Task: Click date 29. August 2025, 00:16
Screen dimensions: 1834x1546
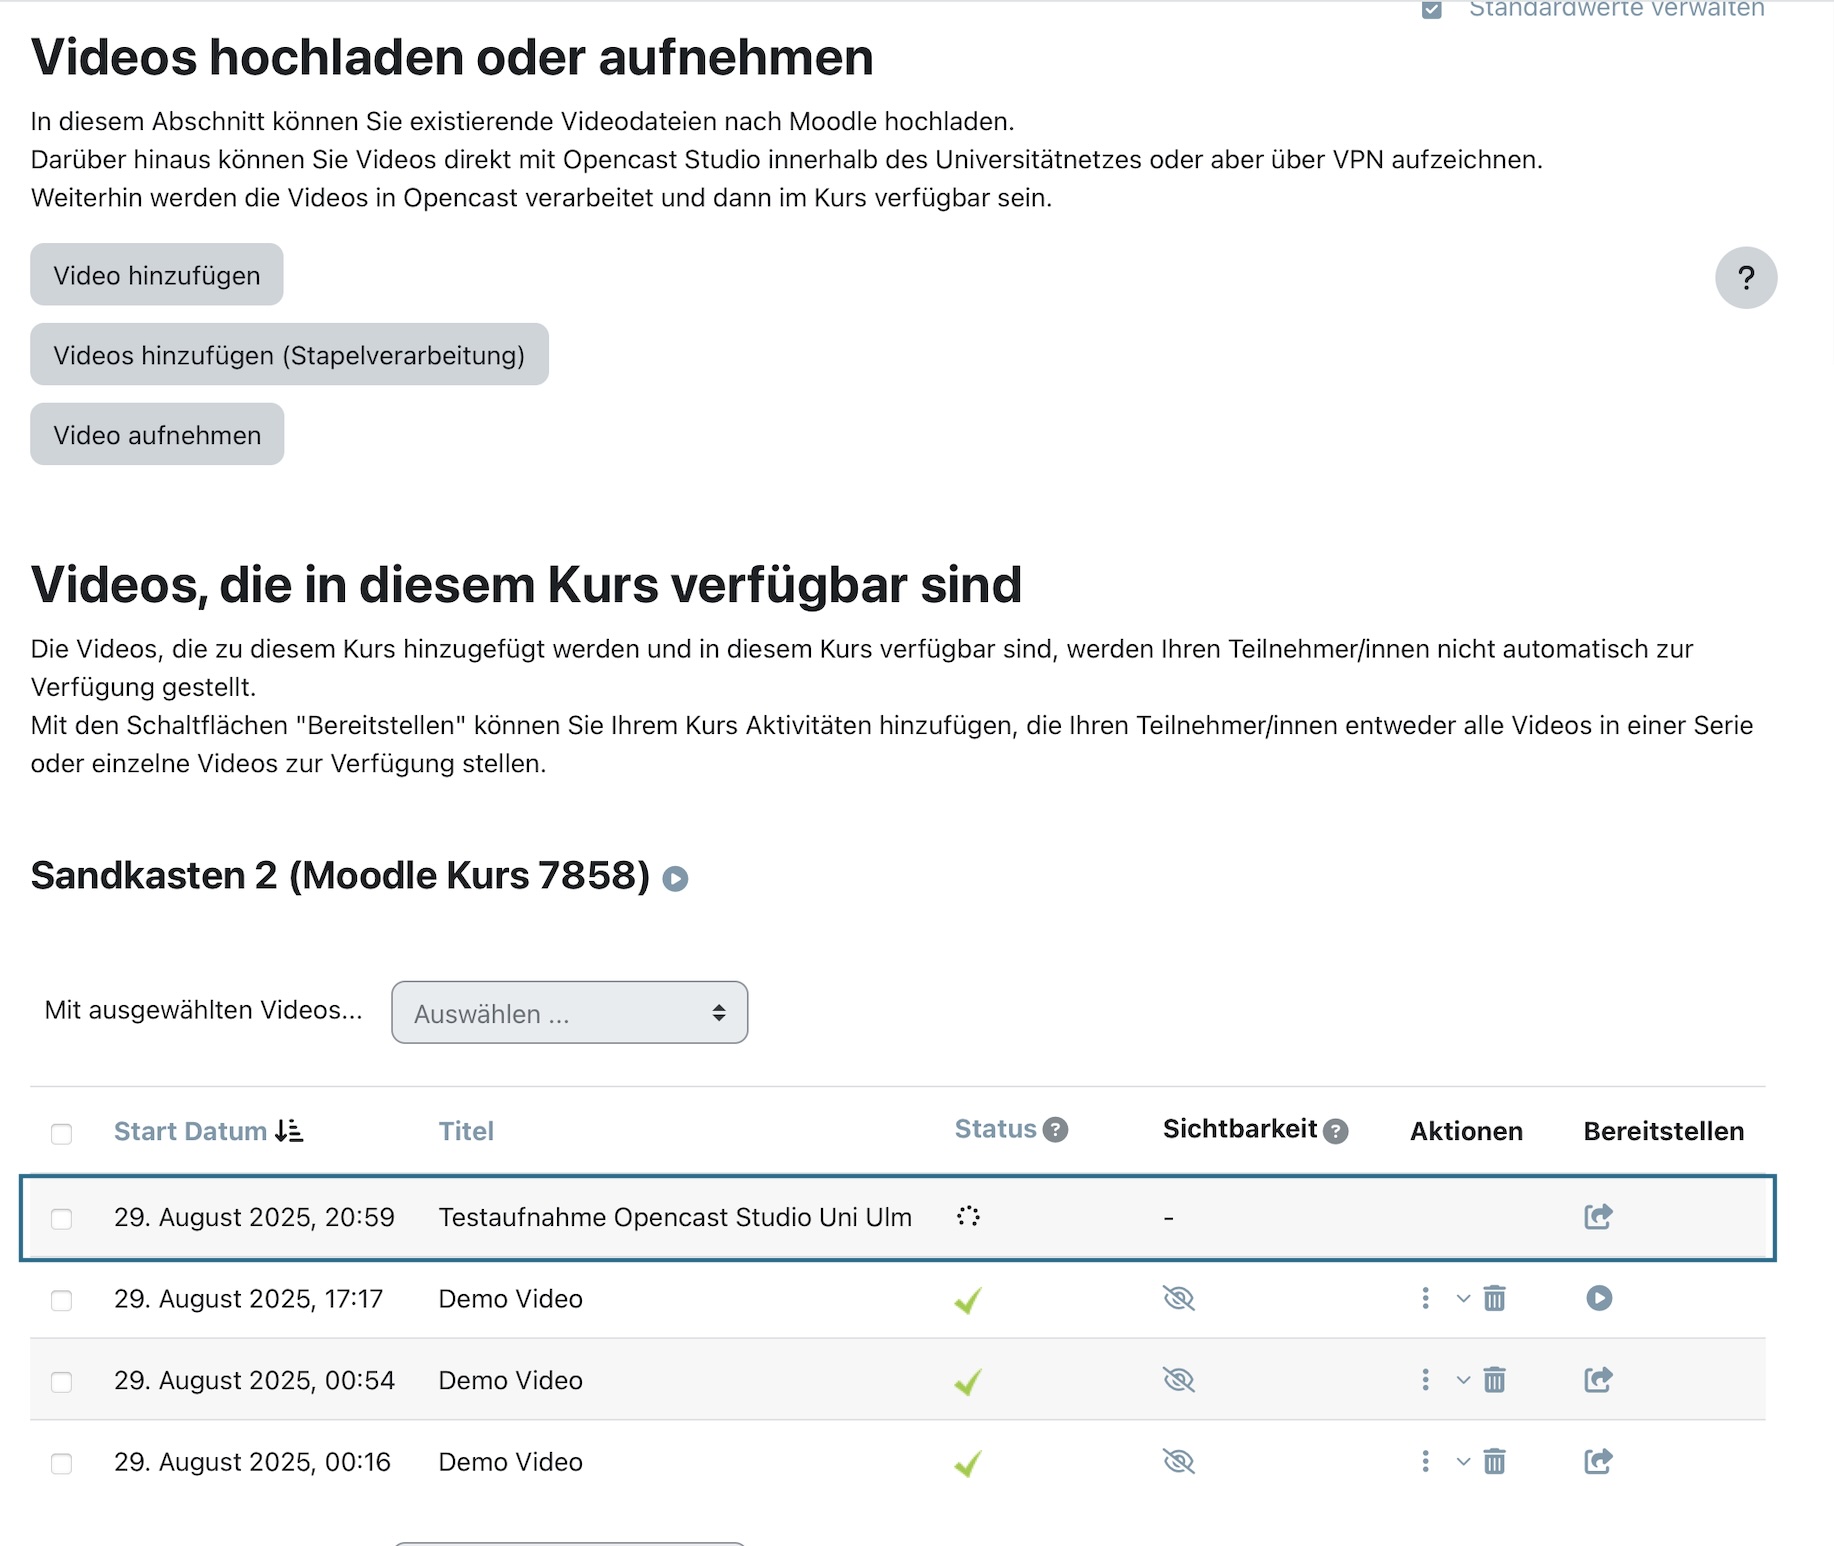Action: 252,1463
